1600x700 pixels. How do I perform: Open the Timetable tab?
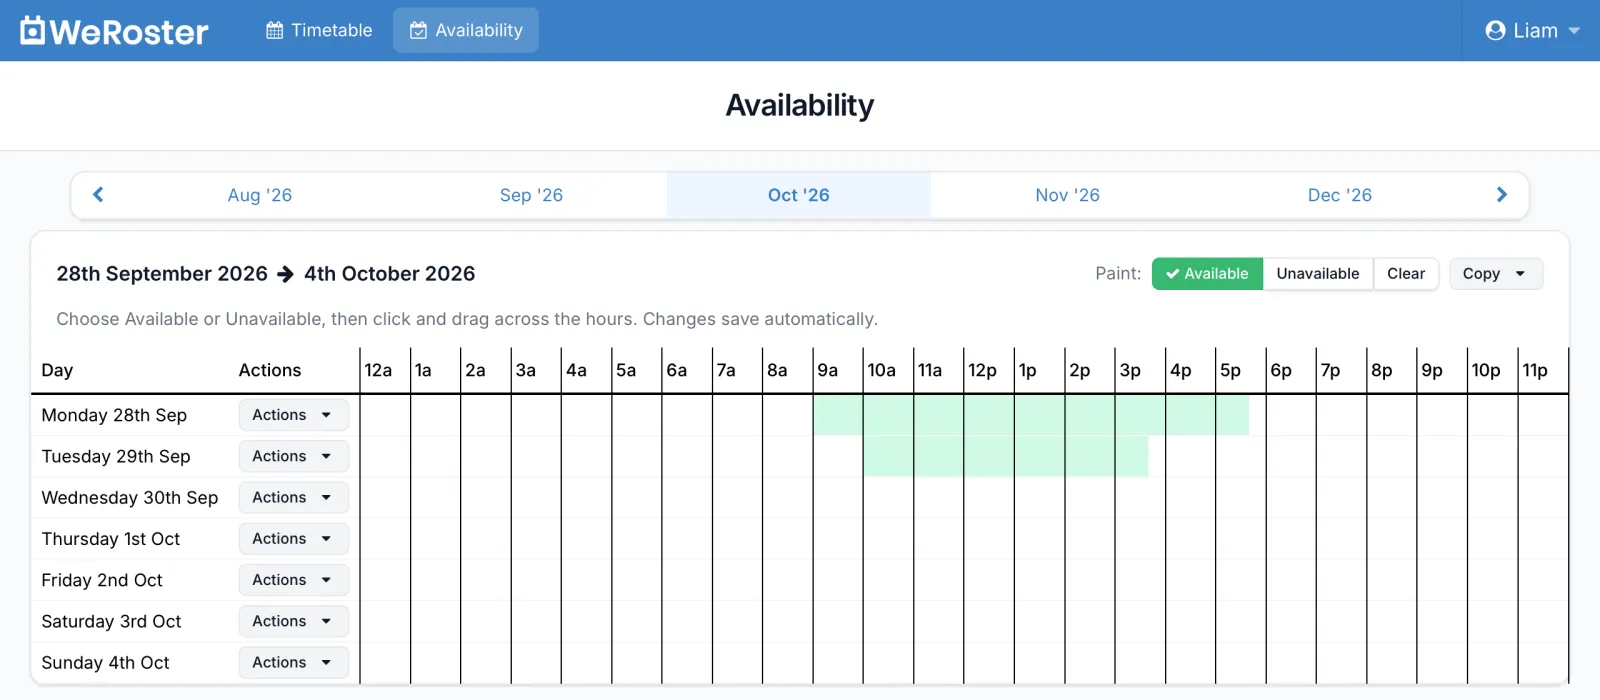319,30
